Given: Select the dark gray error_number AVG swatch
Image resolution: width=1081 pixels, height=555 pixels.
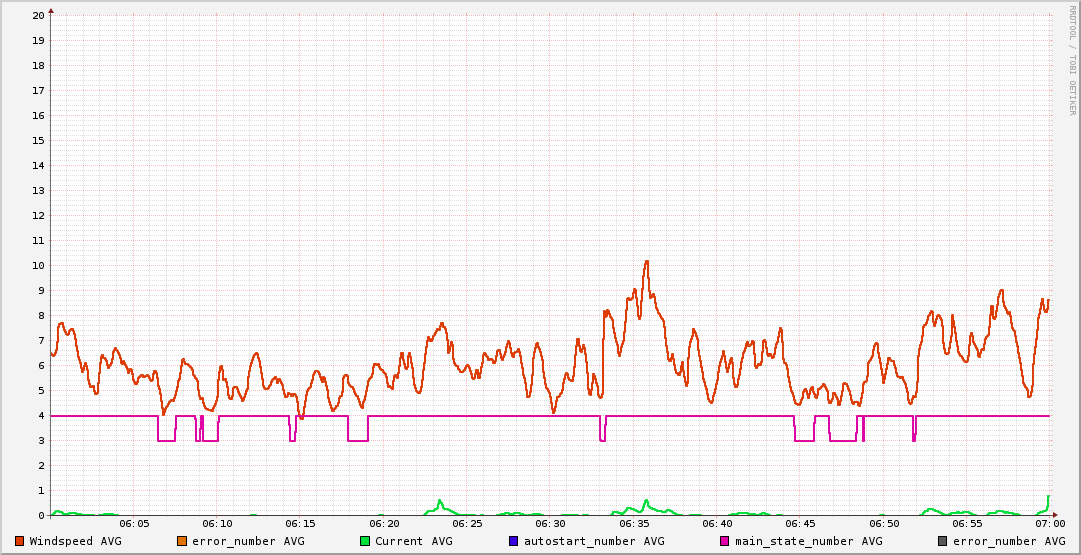Looking at the screenshot, I should tap(943, 541).
